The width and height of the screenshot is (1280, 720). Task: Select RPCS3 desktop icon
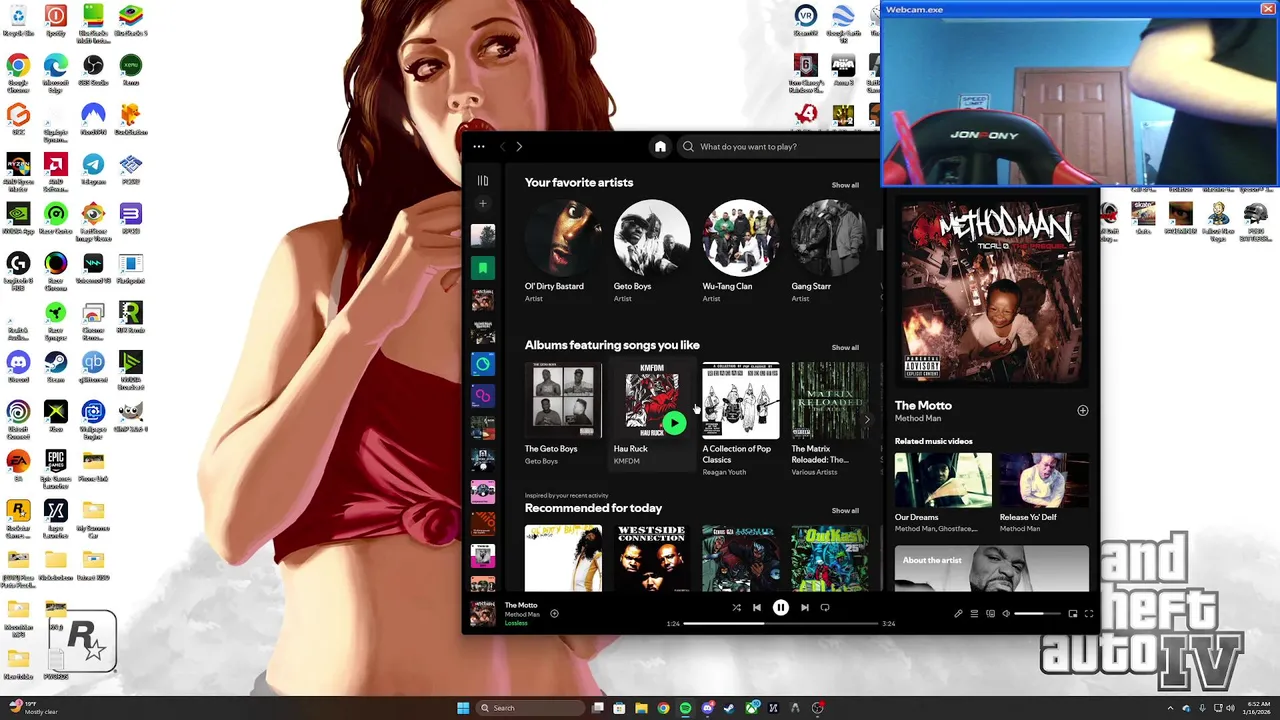(x=130, y=217)
